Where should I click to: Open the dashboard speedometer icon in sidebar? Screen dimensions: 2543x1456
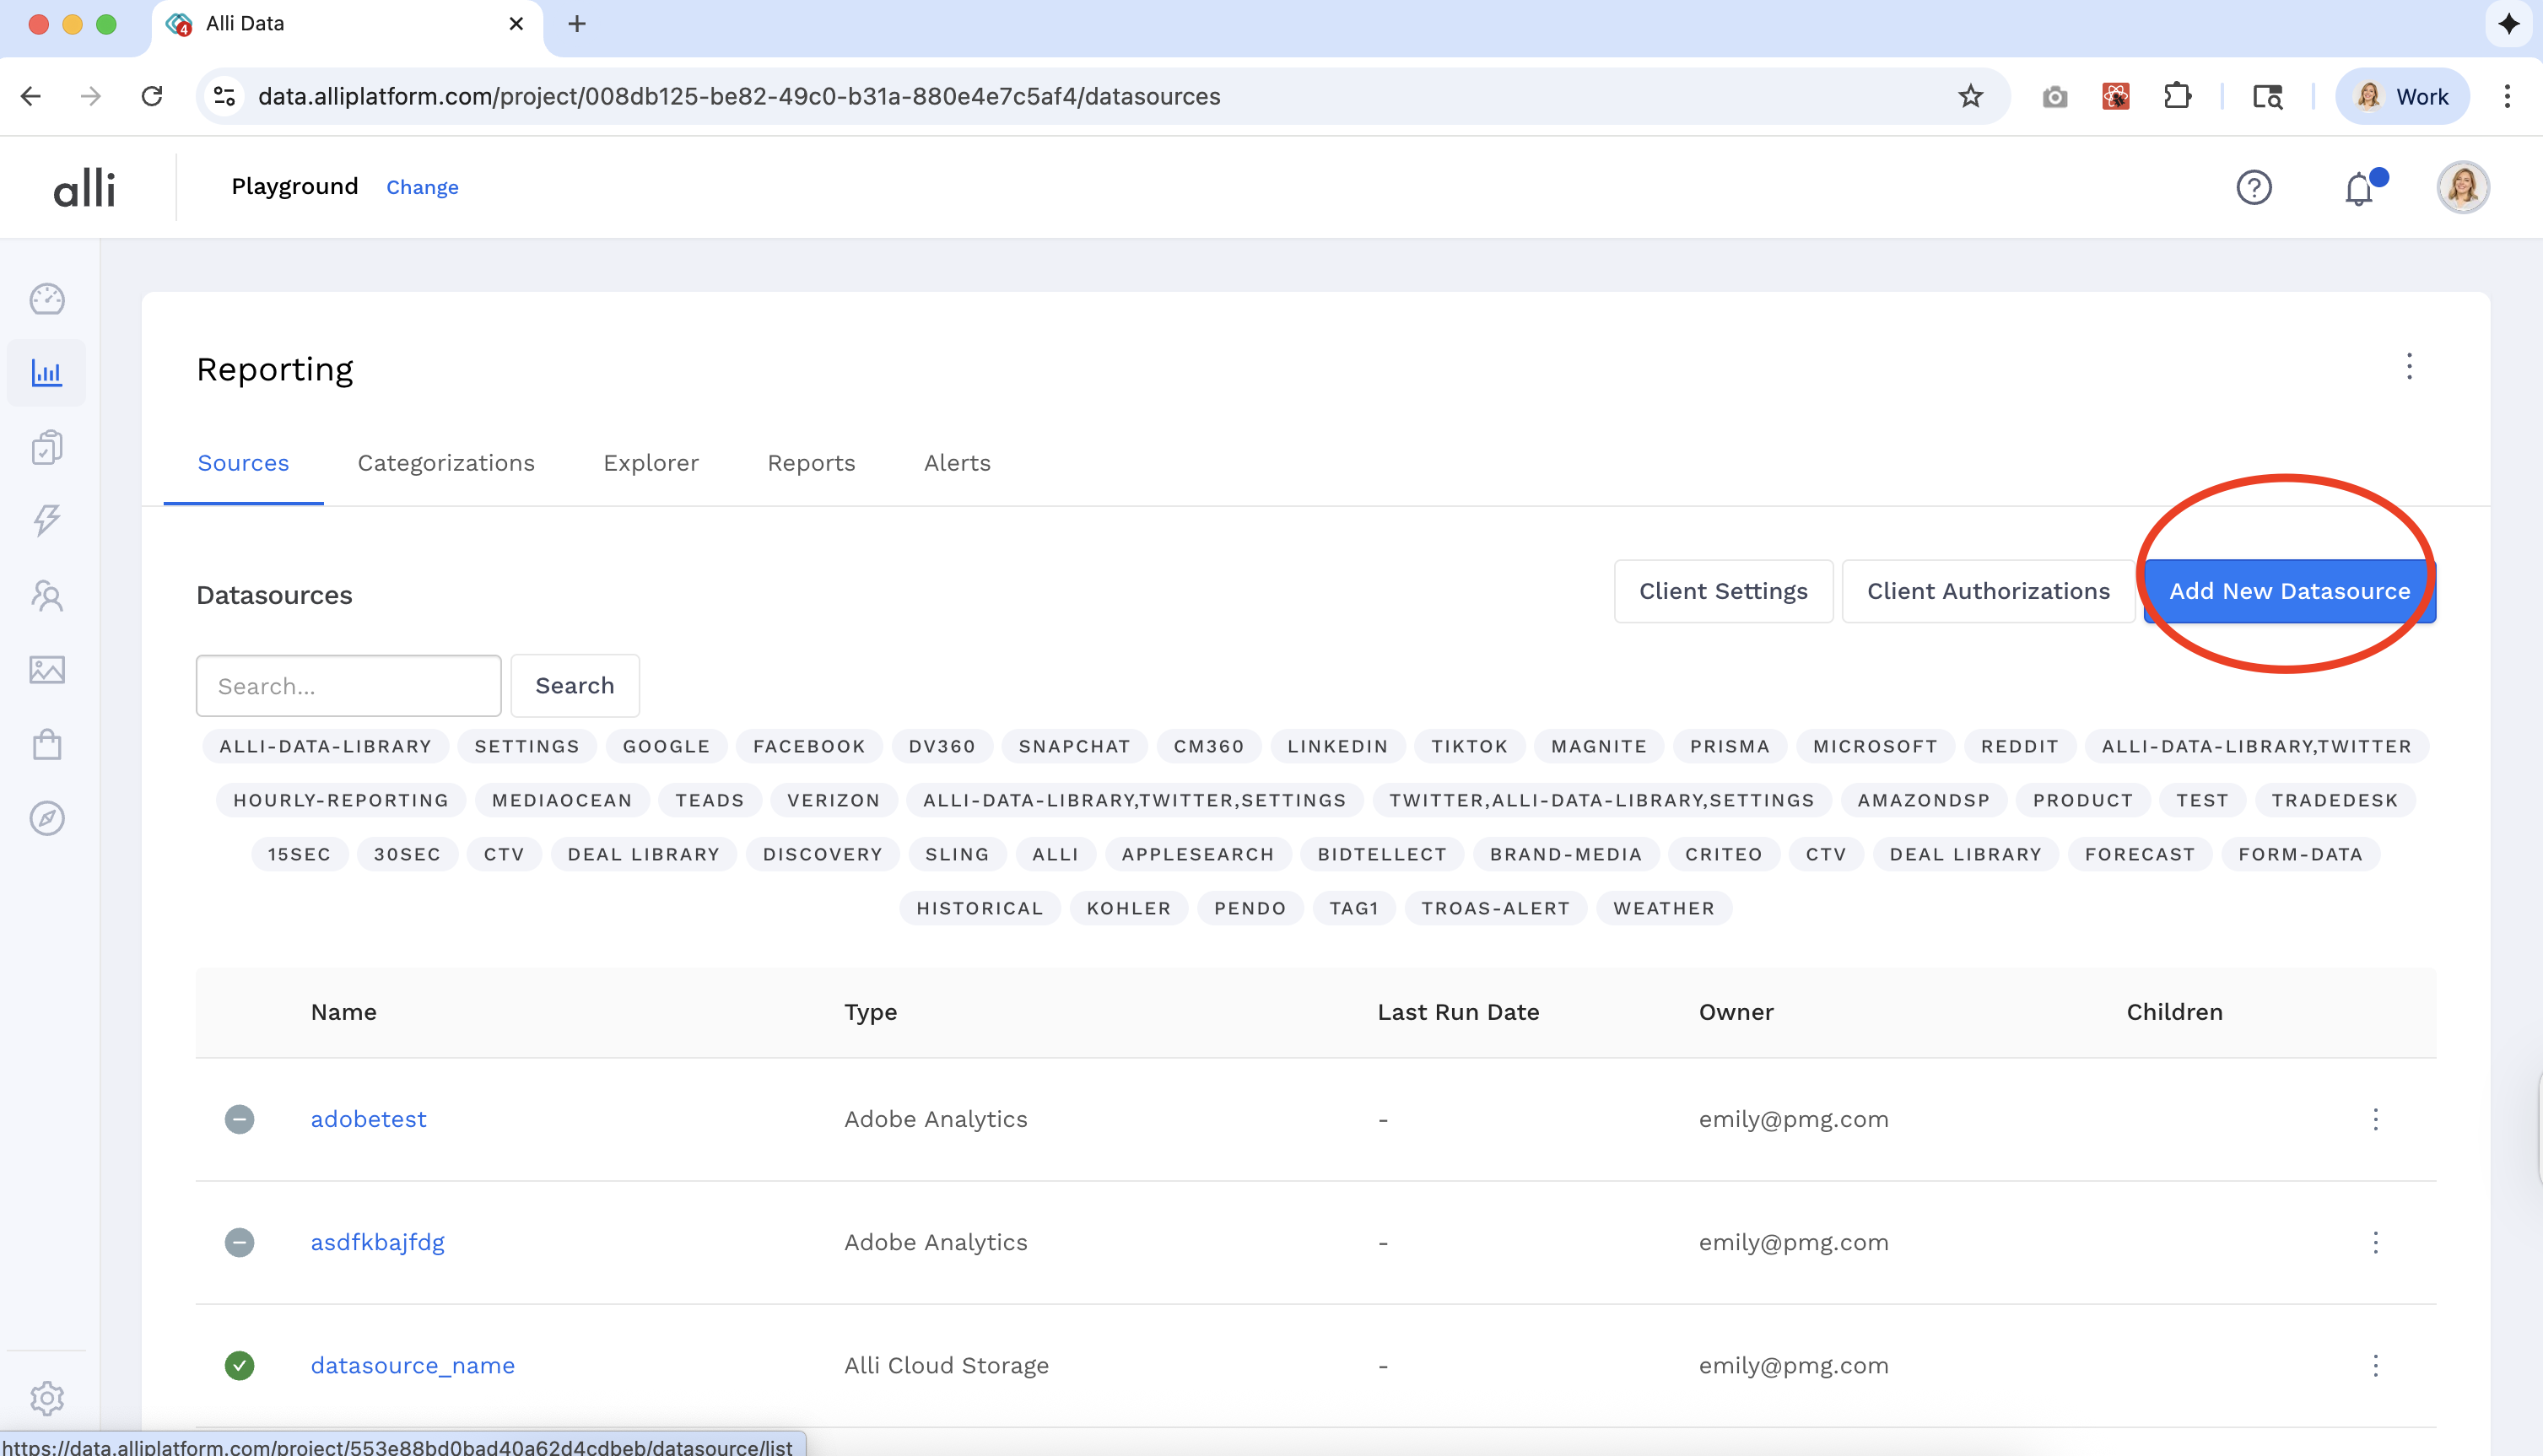[46, 299]
